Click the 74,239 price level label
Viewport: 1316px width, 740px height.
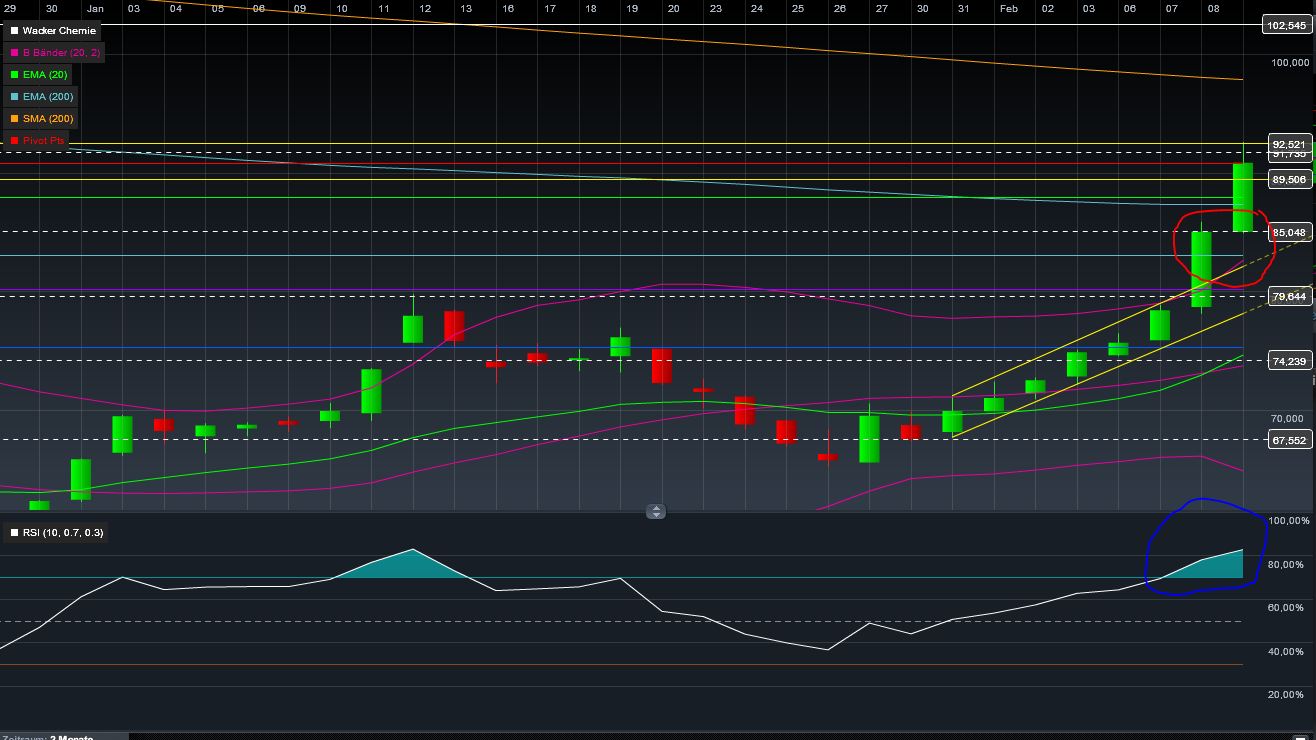pyautogui.click(x=1287, y=361)
